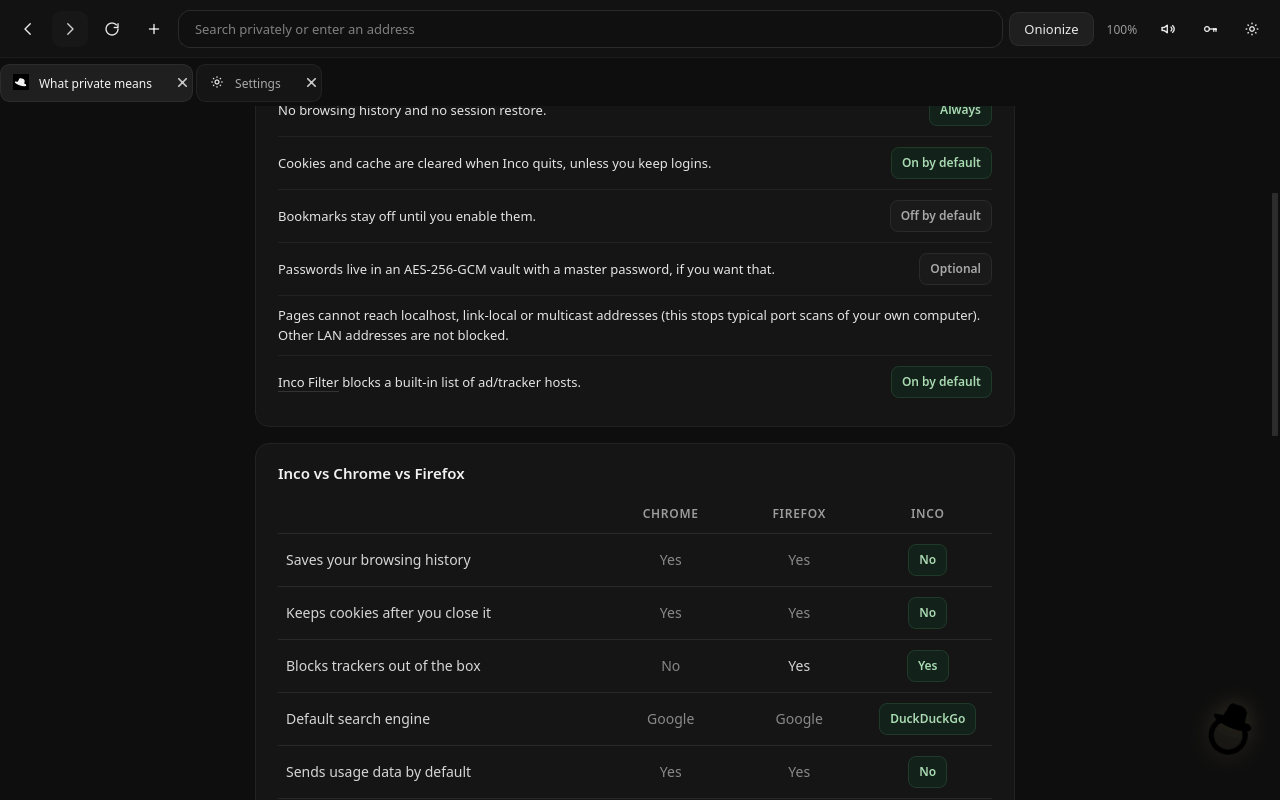Switch to the 'What private means' tab
Viewport: 1280px width, 800px height.
click(96, 83)
